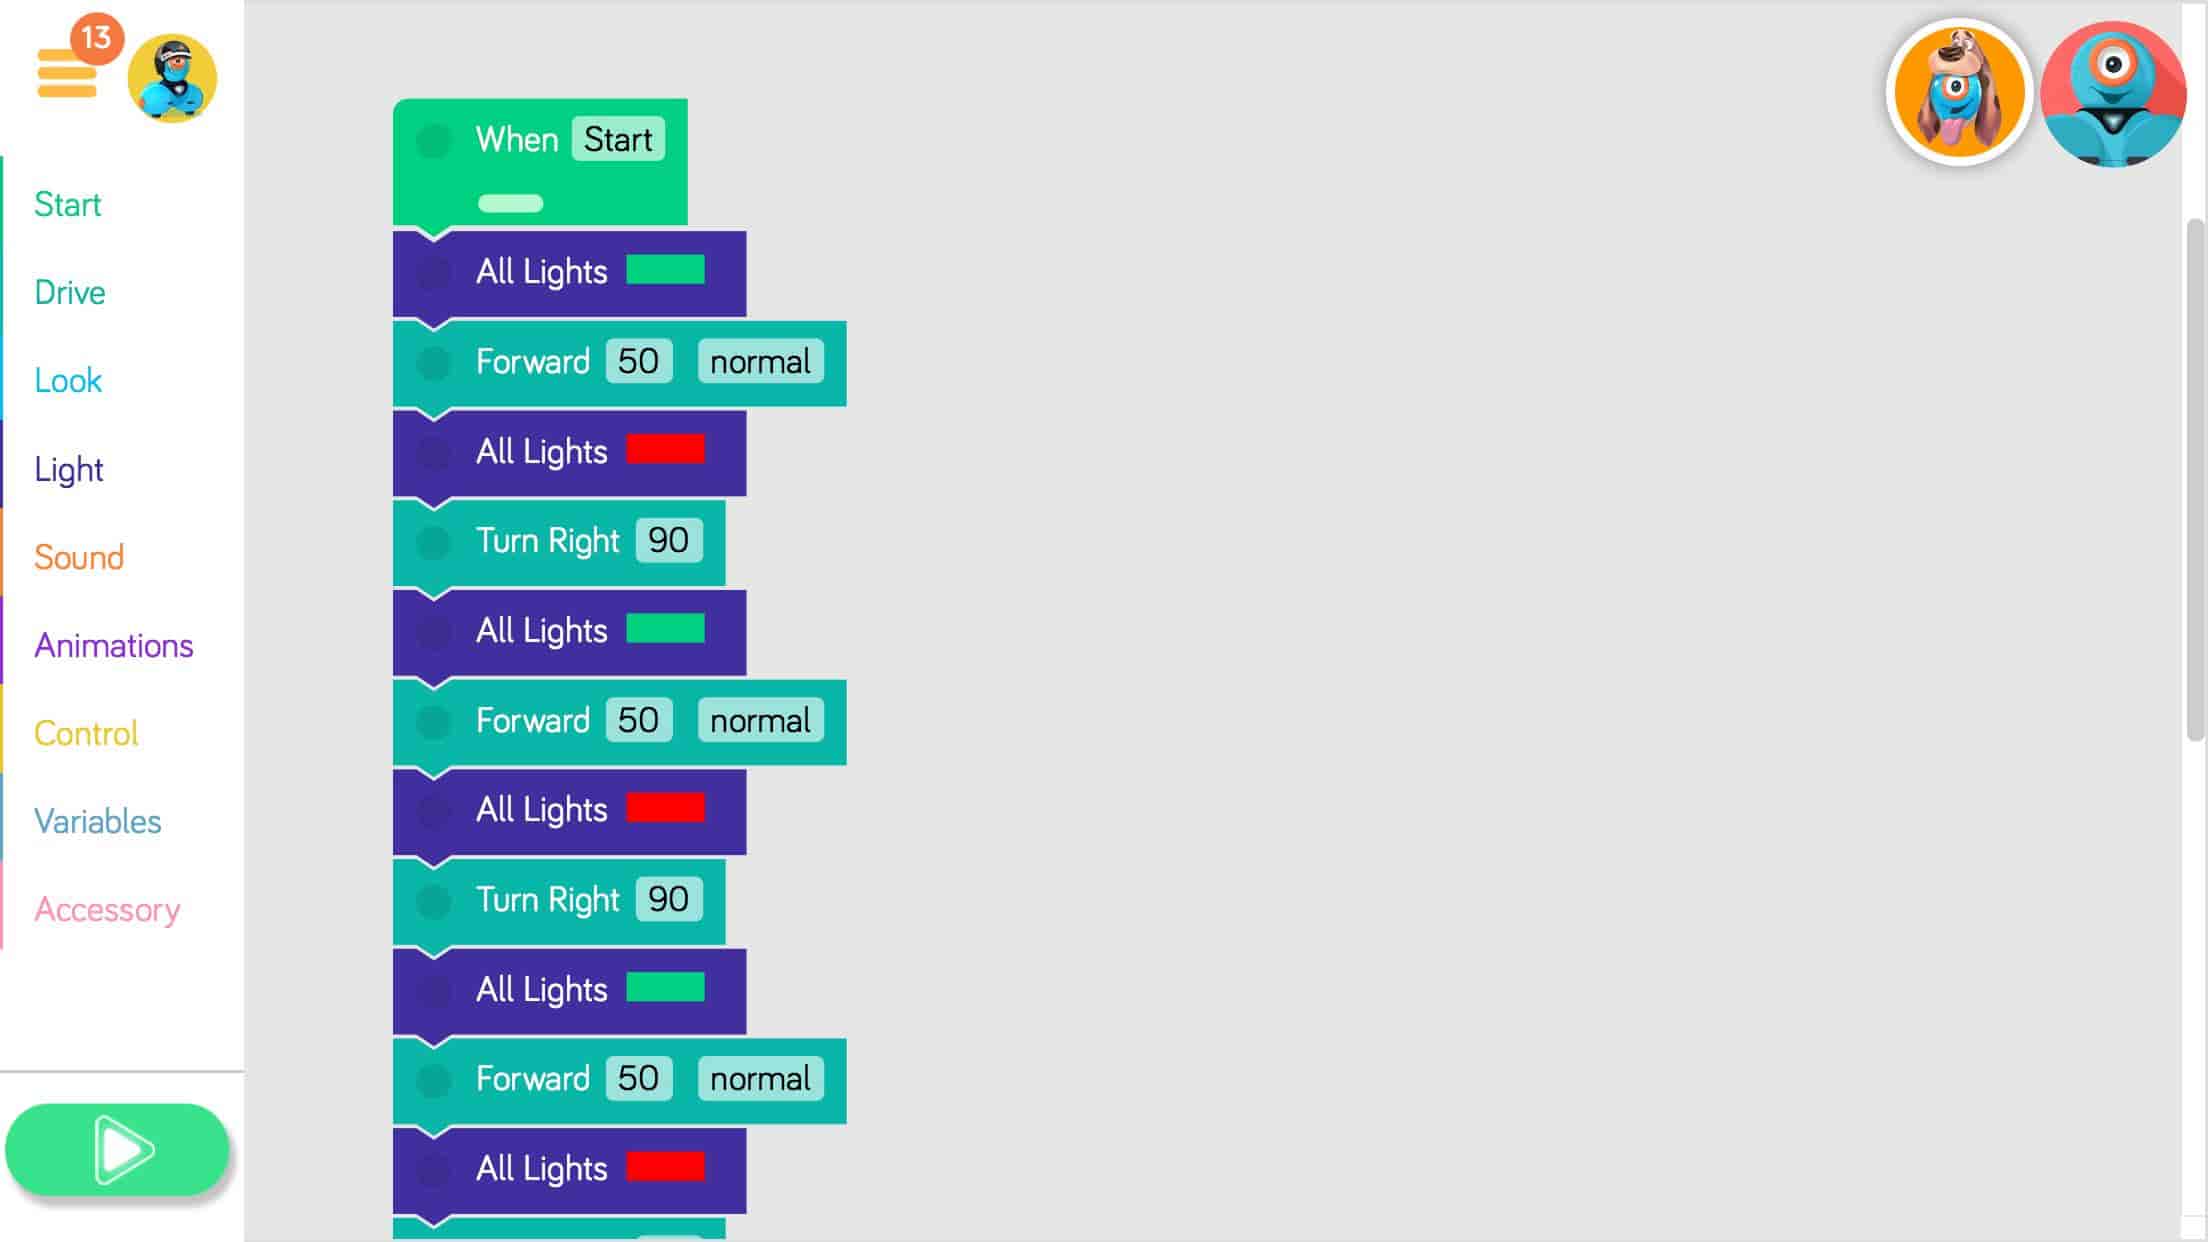Viewport: 2208px width, 1242px height.
Task: Expand the Control block options
Action: click(86, 734)
